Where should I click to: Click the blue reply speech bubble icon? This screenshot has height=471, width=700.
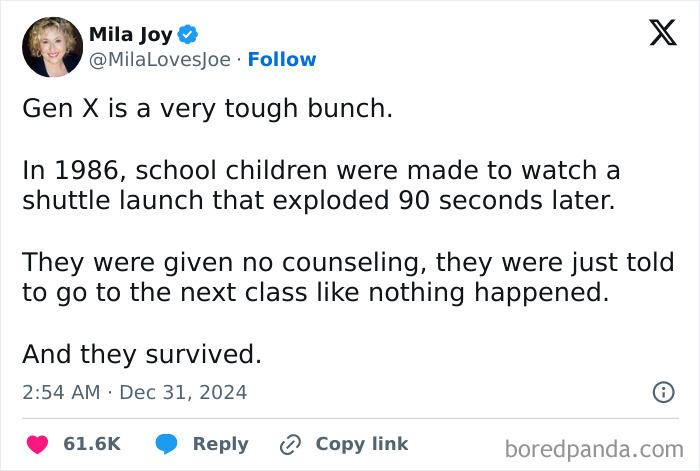pyautogui.click(x=167, y=444)
